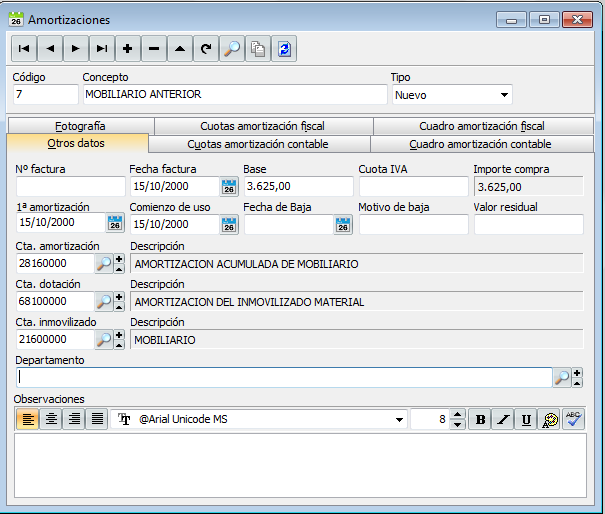Toggle underline formatting in Observaciones
Screen dimensions: 605x514
click(526, 419)
